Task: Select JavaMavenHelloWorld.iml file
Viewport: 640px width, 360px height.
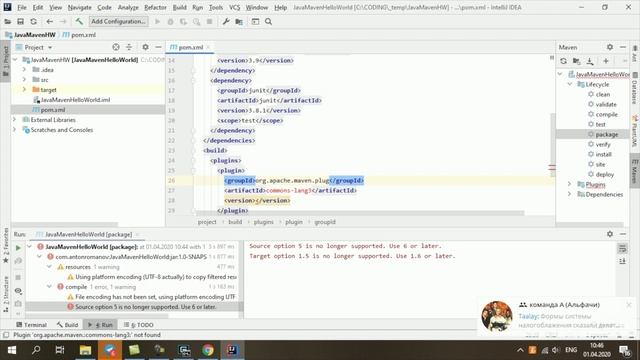Action: click(x=76, y=100)
